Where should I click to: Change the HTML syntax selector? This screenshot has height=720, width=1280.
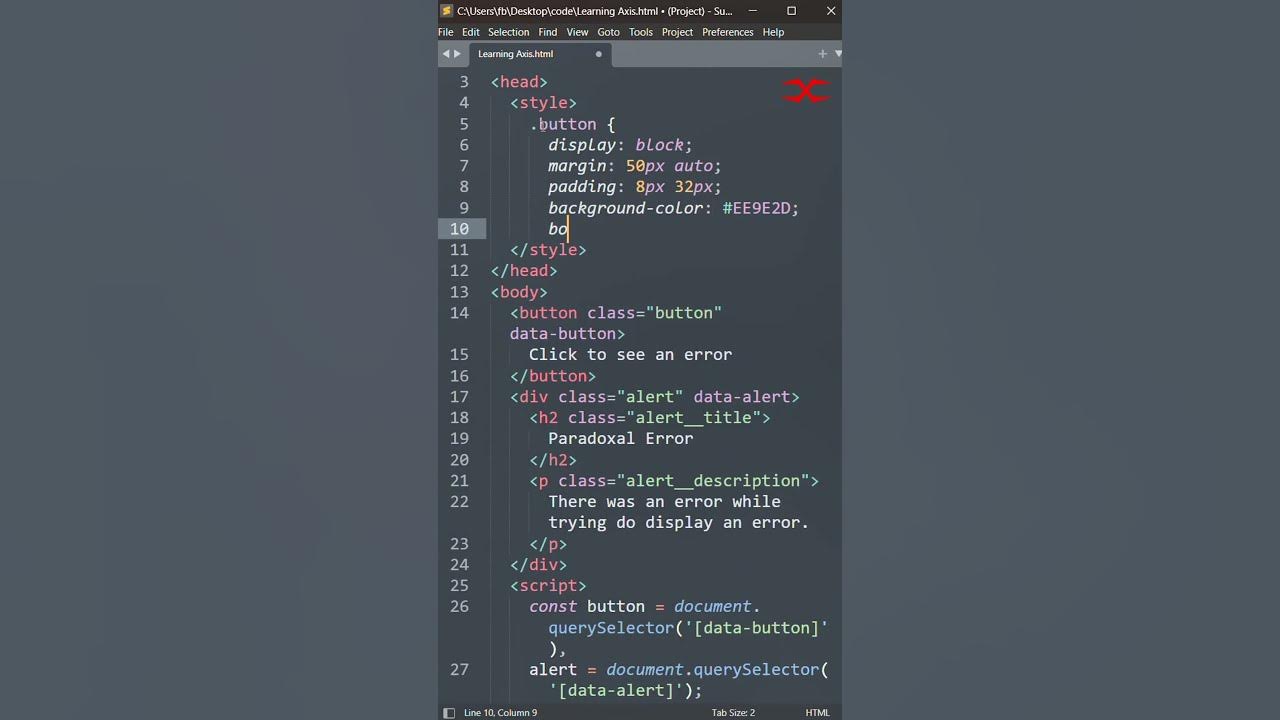pos(817,713)
